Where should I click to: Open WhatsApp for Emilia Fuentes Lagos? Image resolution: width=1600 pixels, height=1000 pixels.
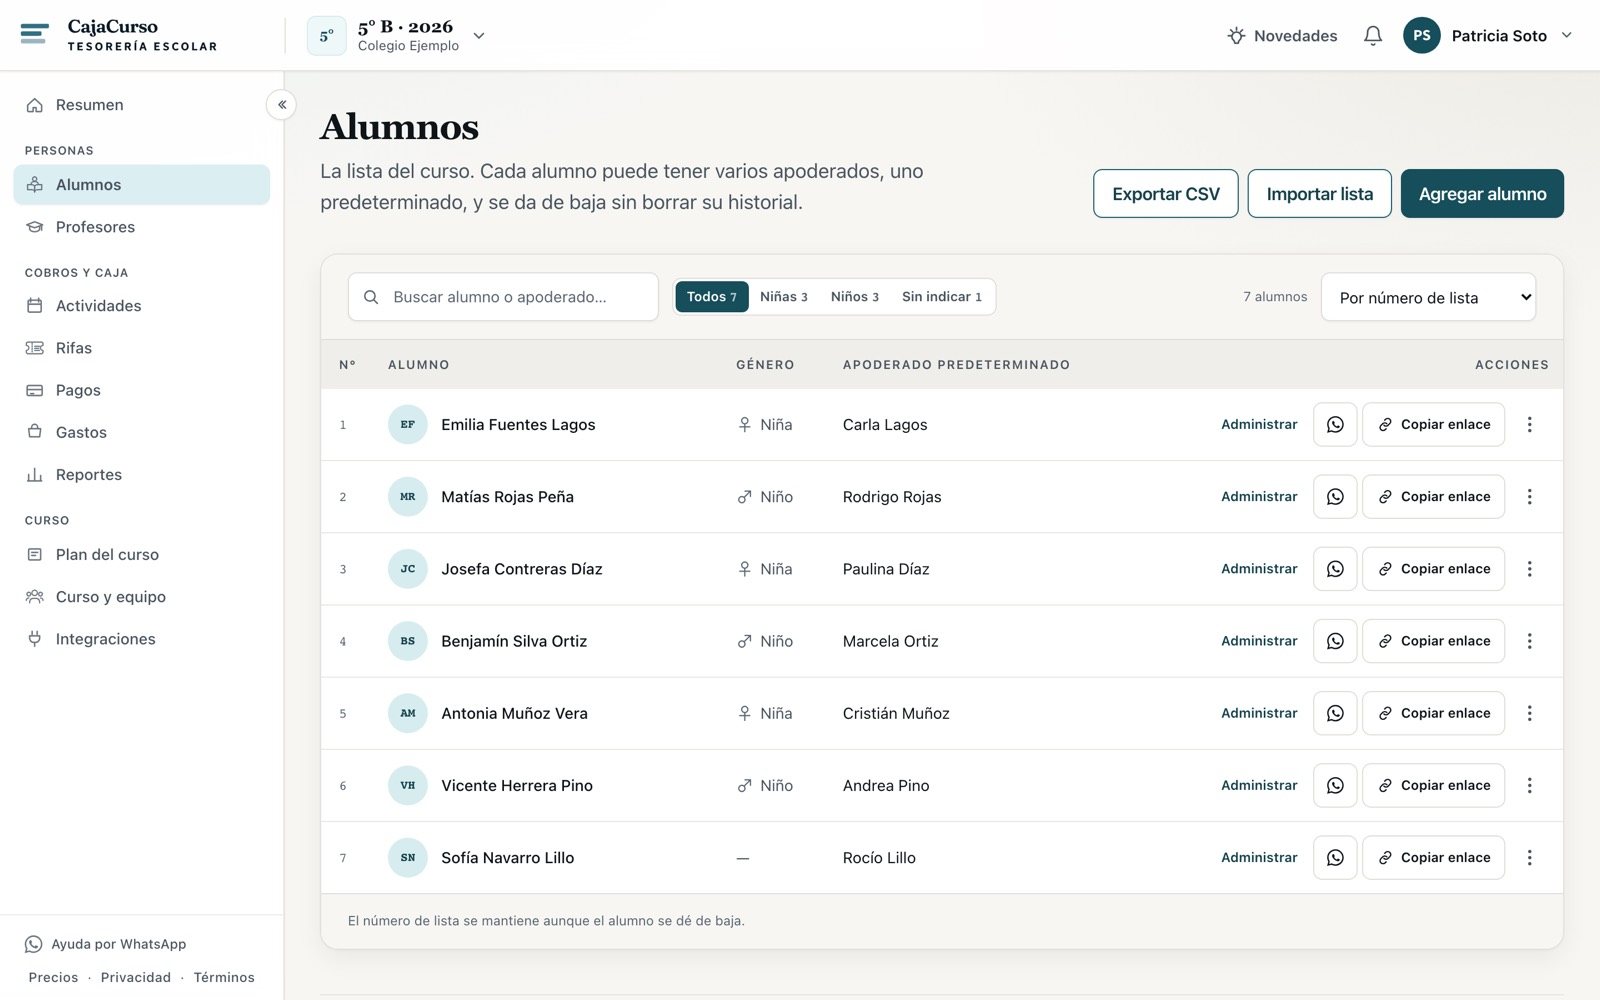pos(1335,425)
